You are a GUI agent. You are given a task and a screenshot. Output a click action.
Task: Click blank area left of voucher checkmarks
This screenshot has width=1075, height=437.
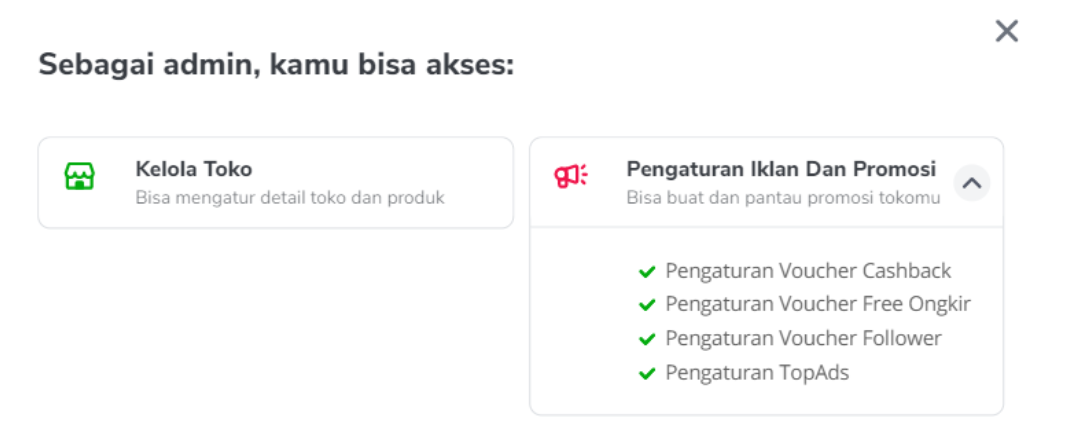585,320
